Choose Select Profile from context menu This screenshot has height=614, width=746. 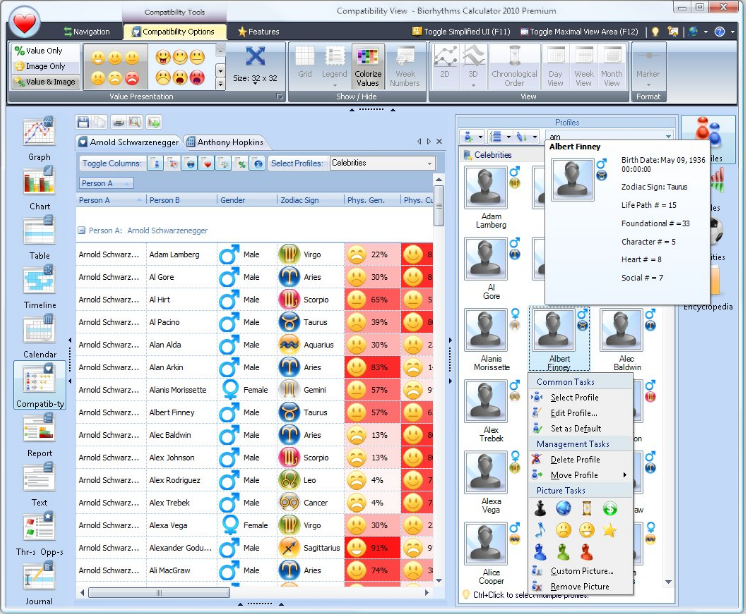tap(580, 397)
